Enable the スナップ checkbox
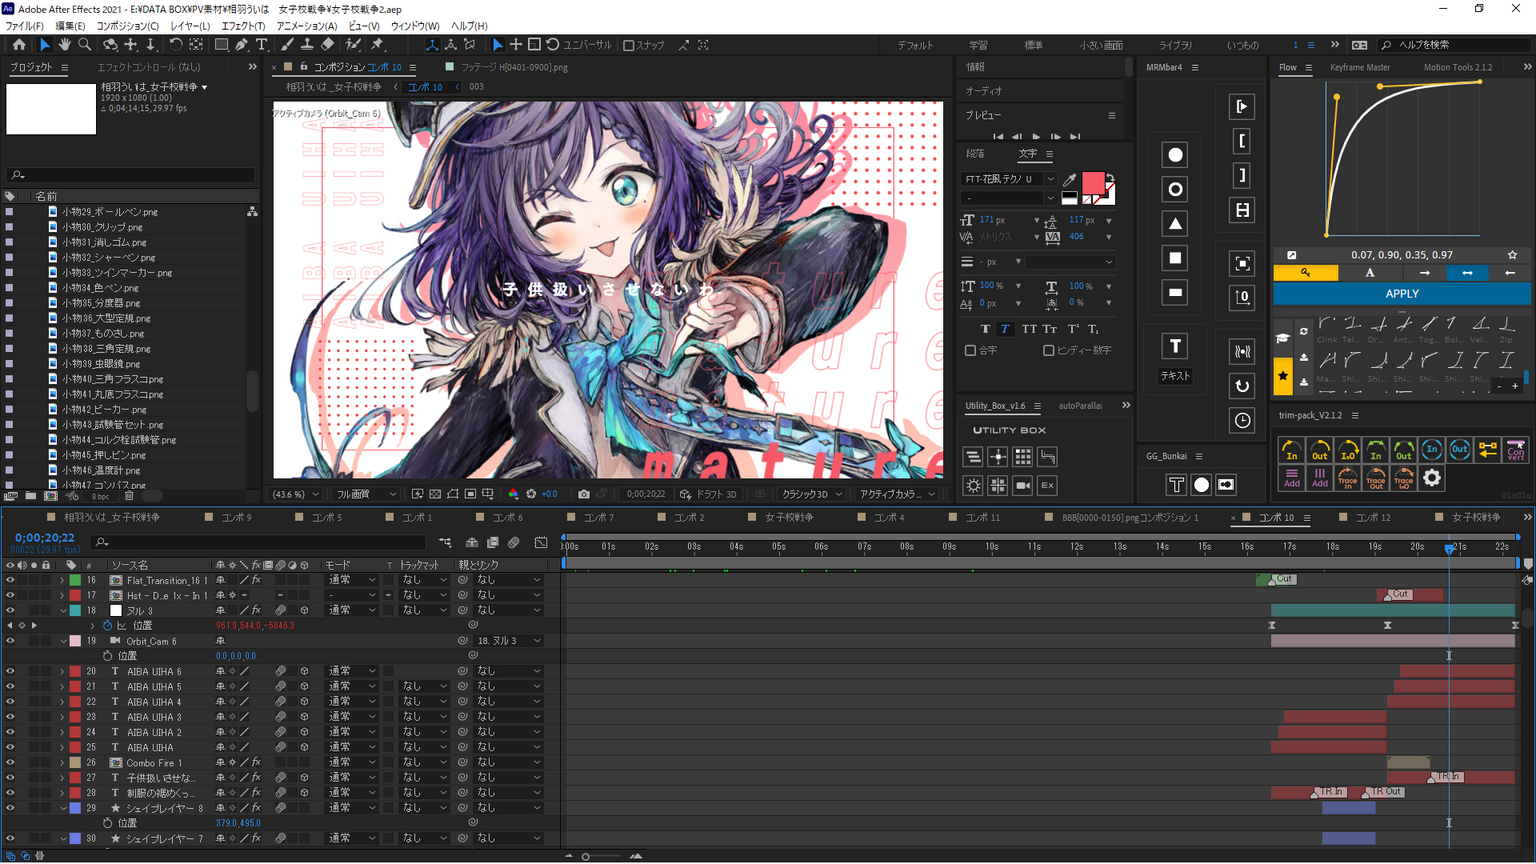This screenshot has width=1536, height=864. [629, 45]
